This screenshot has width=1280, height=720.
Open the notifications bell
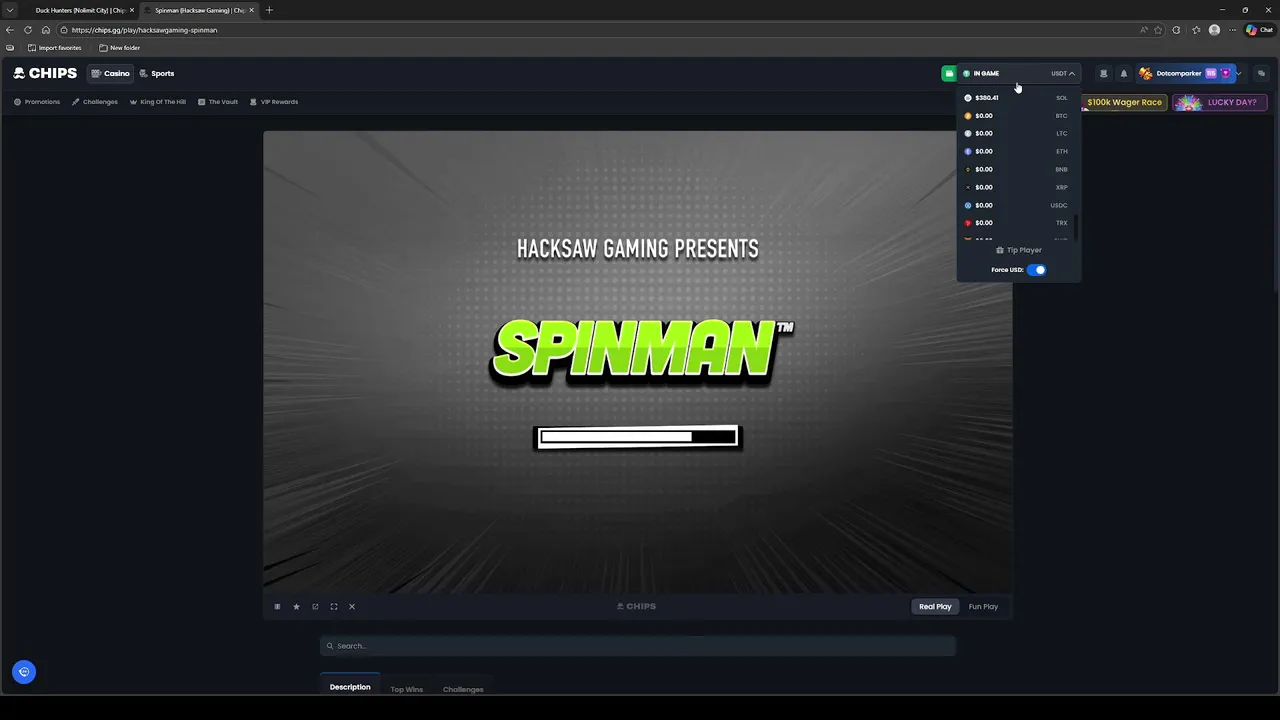(1123, 73)
